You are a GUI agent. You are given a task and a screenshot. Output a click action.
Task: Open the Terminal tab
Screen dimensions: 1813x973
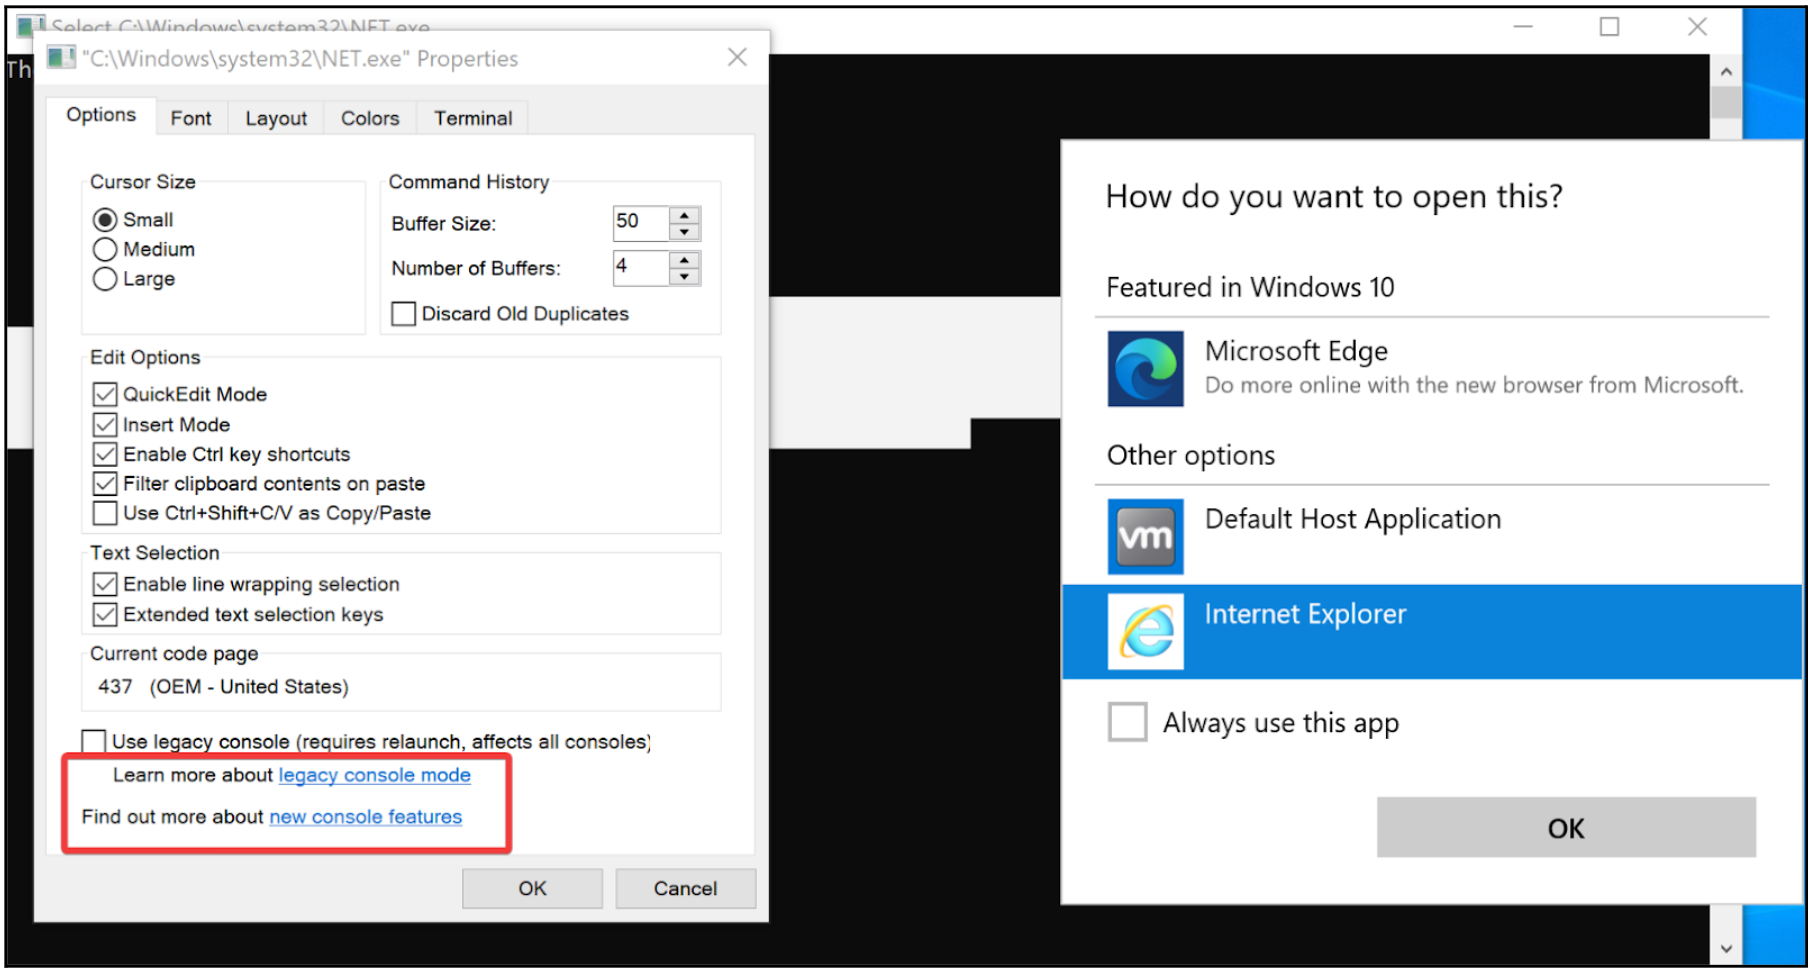473,118
